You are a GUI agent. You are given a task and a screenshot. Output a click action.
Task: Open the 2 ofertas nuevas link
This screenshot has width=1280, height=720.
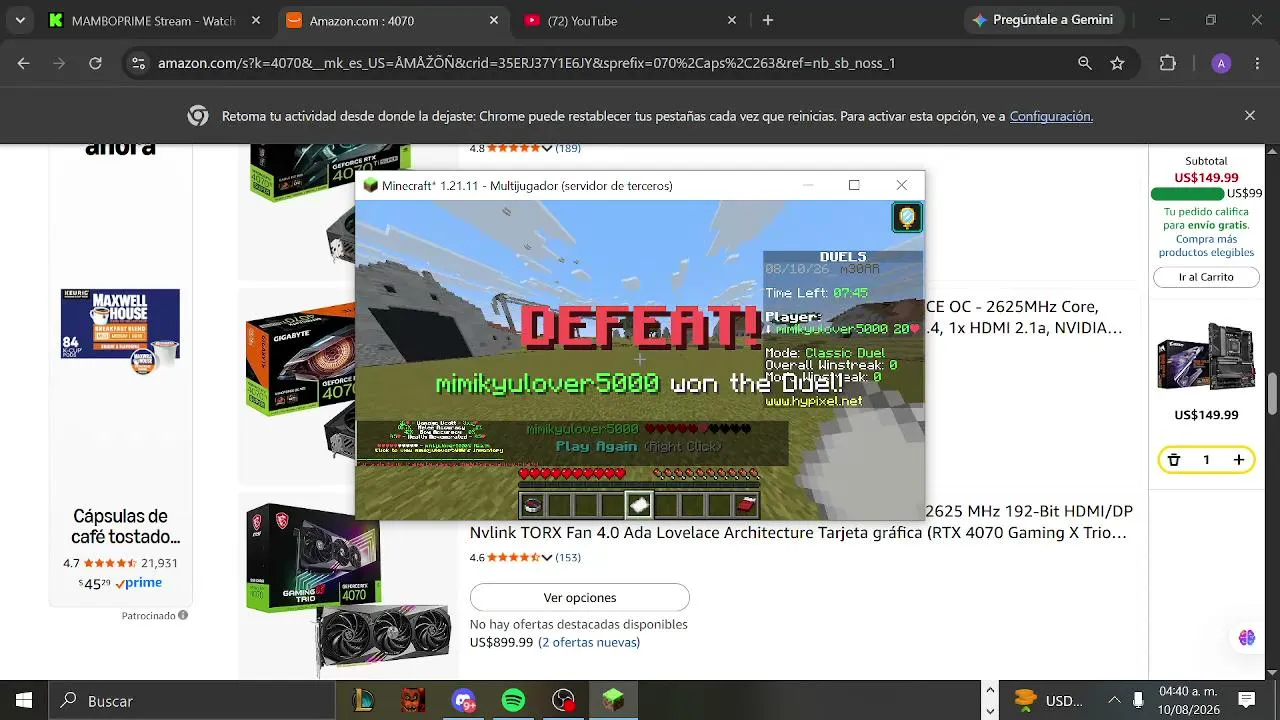[589, 642]
